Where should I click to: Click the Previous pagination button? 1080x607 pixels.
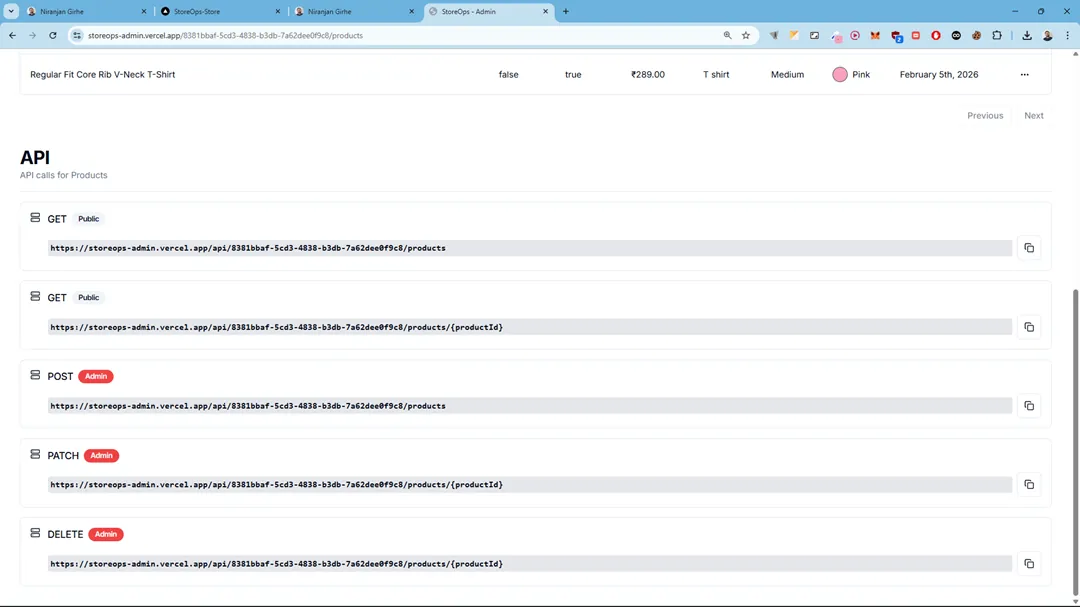pyautogui.click(x=985, y=116)
